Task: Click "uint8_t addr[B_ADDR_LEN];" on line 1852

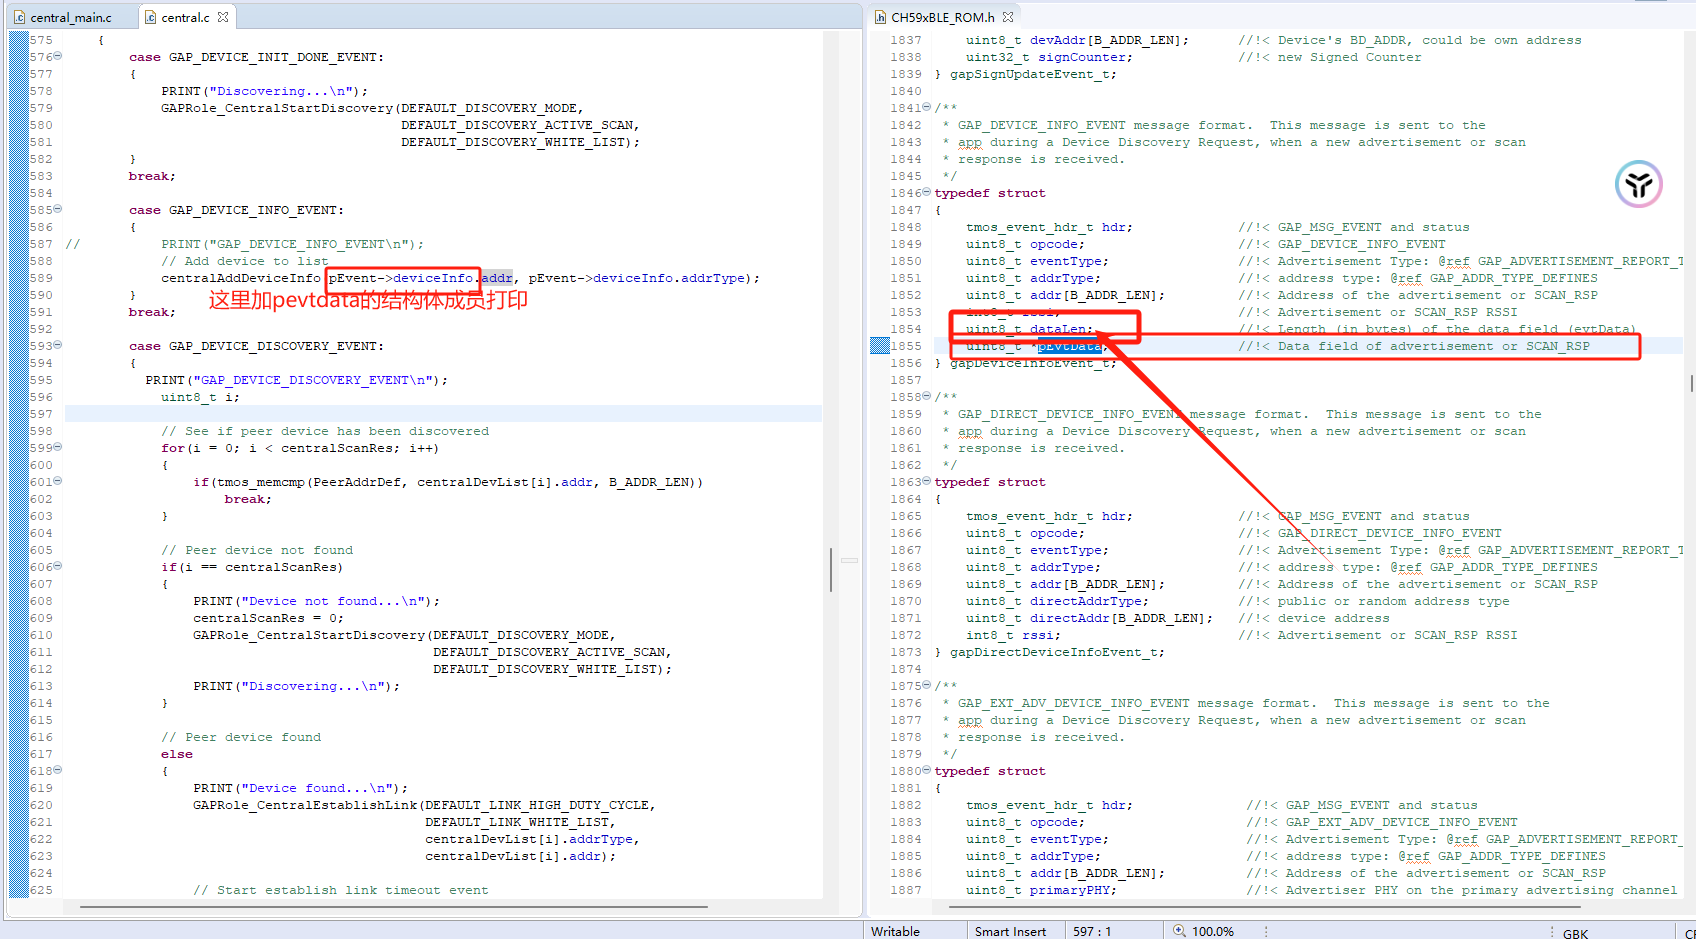Action: tap(1065, 295)
